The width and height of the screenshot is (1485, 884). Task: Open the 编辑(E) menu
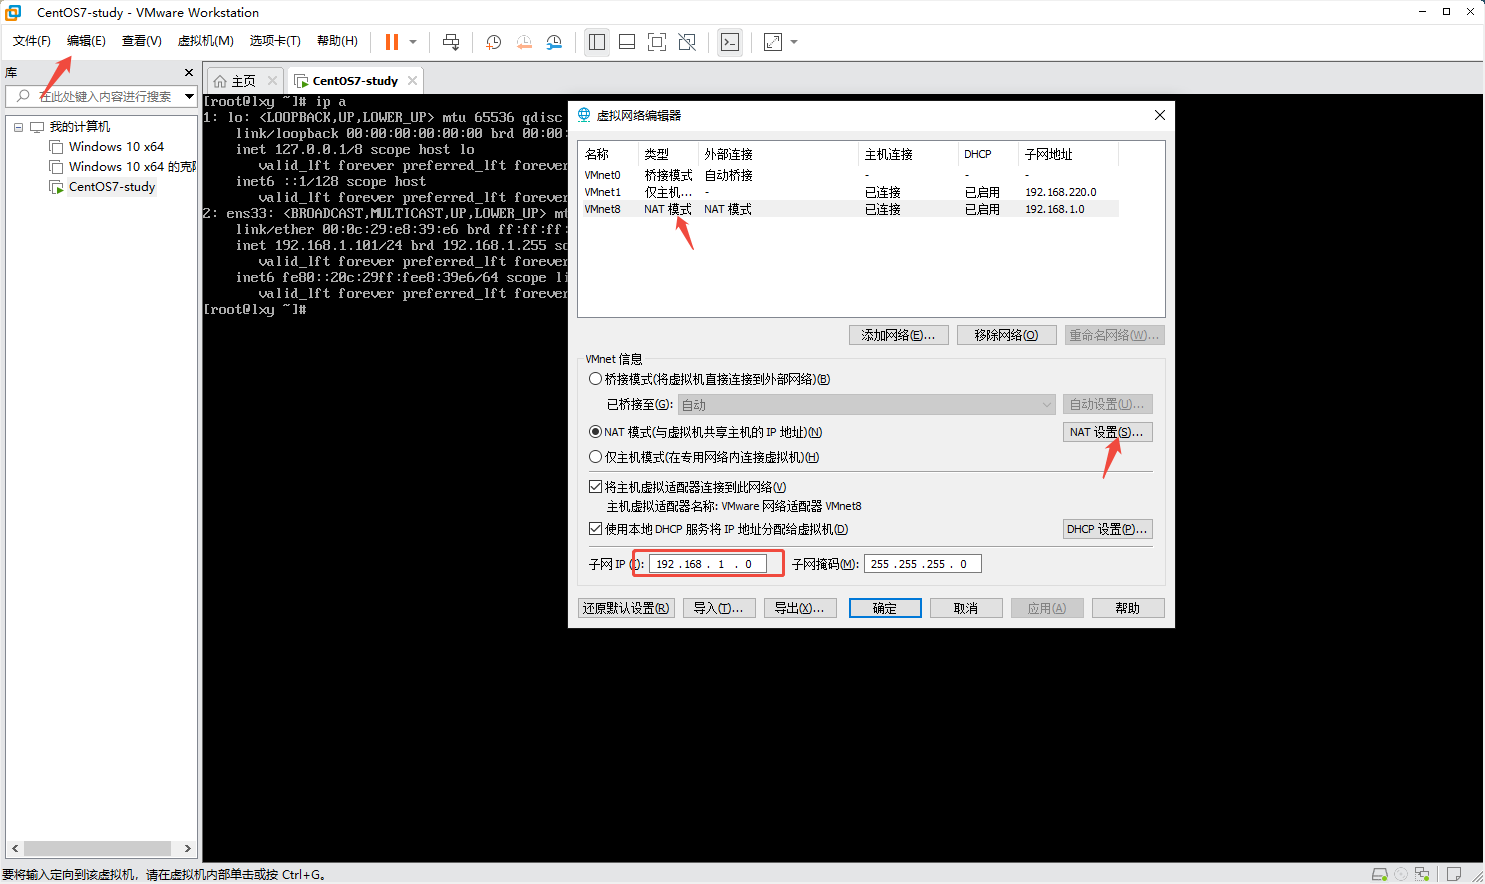pos(86,41)
